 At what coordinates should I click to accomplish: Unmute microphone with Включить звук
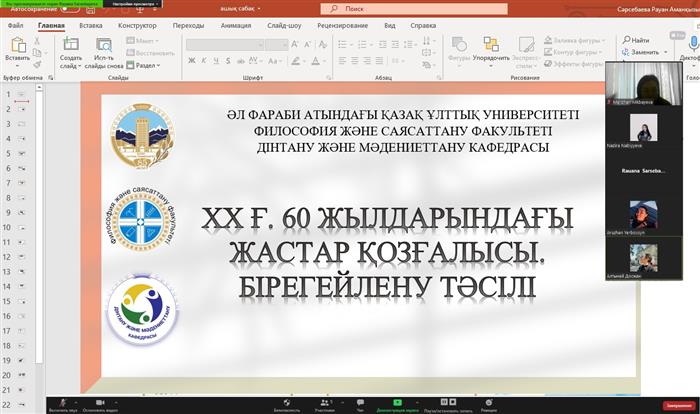click(62, 402)
